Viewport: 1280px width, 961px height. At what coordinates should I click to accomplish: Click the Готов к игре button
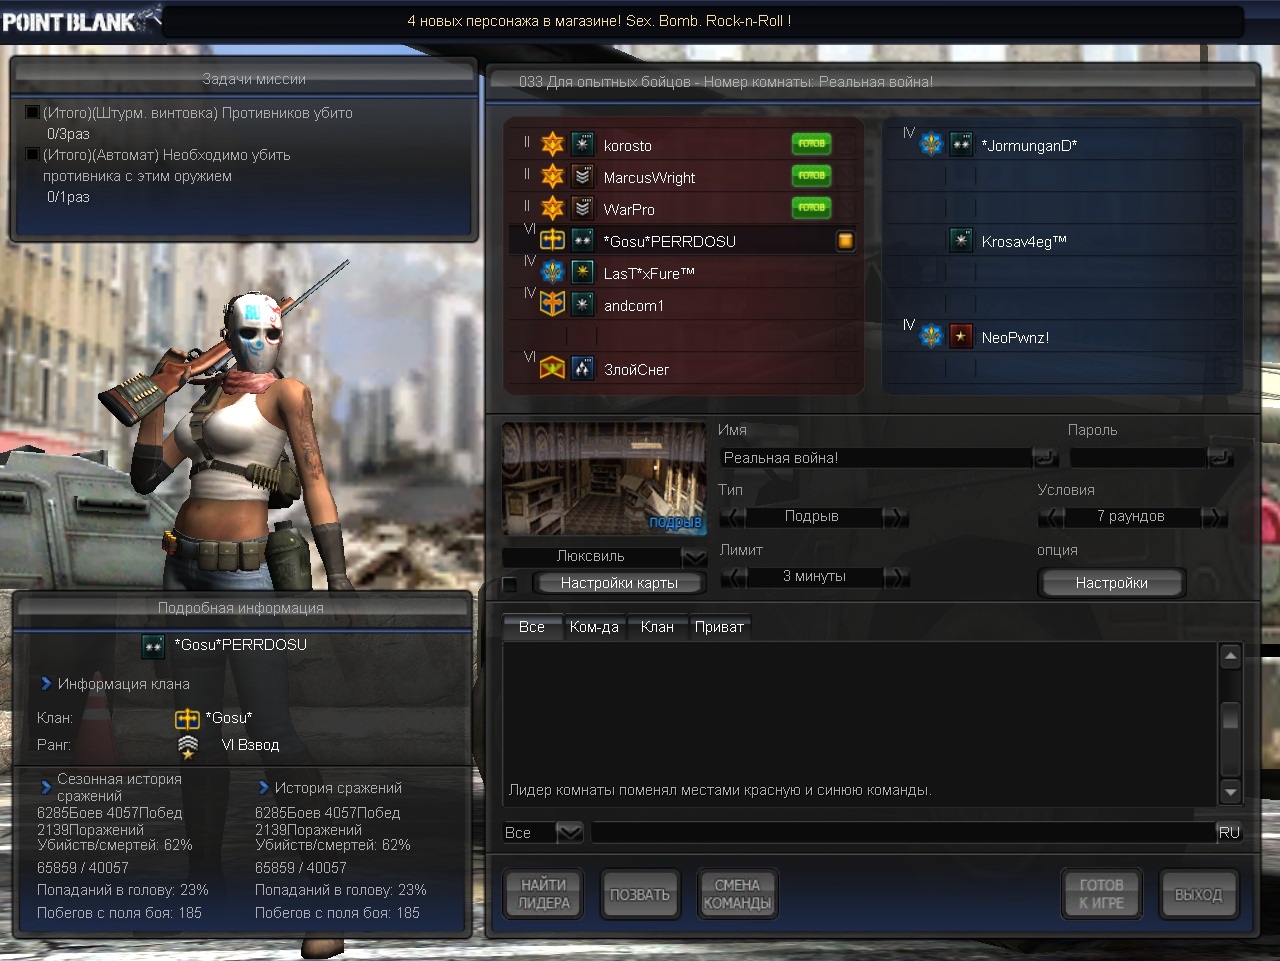(x=1101, y=894)
